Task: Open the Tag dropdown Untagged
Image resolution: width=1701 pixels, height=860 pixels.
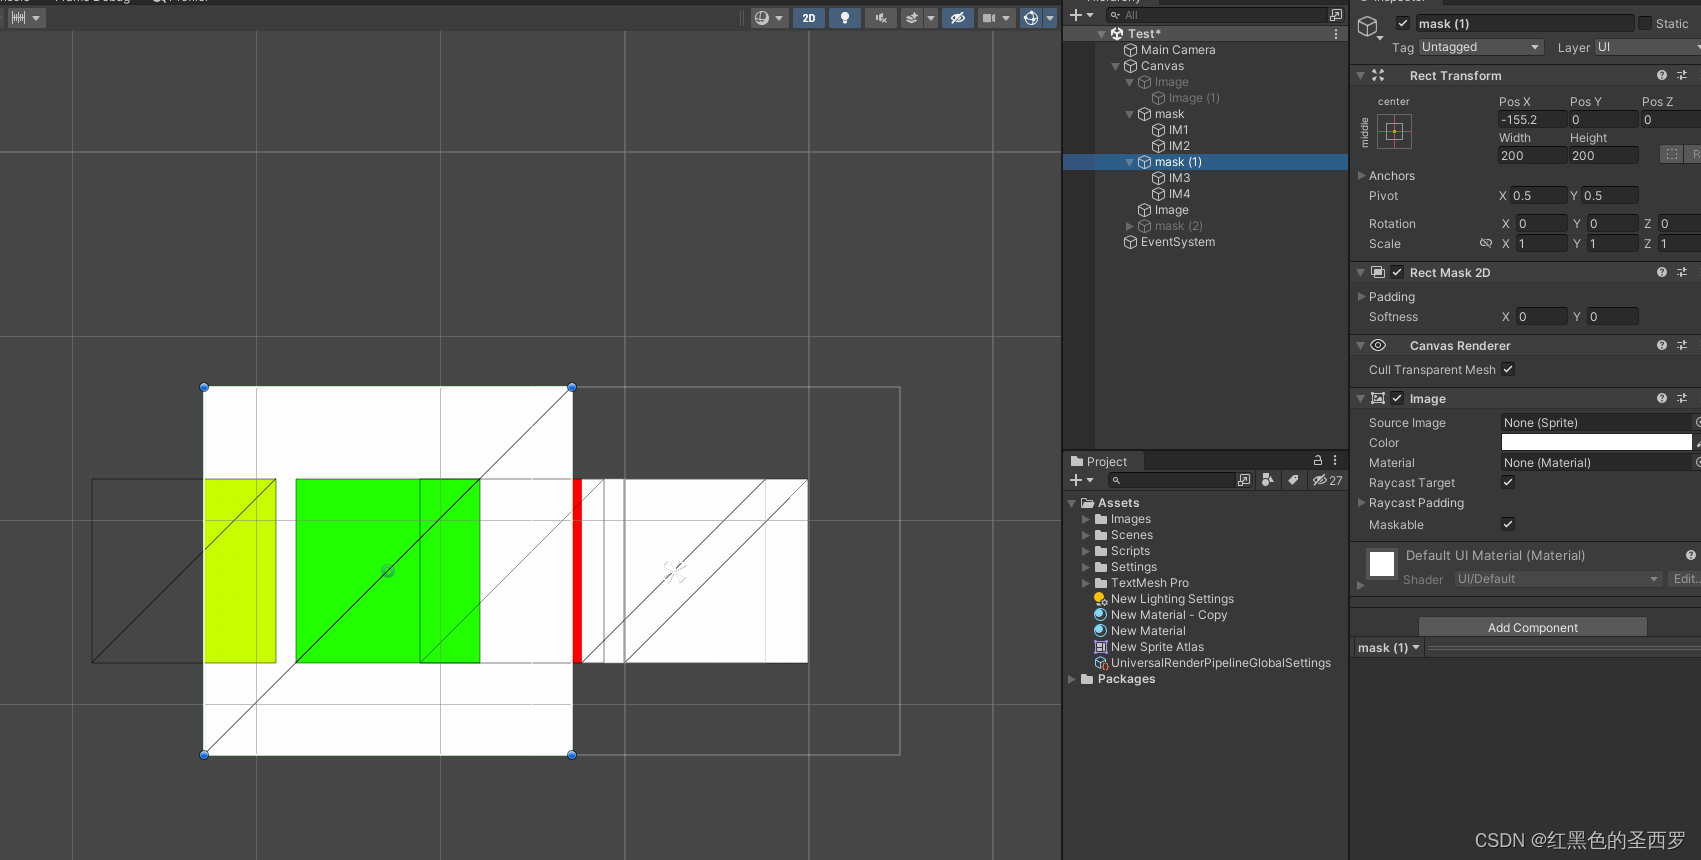Action: tap(1481, 47)
